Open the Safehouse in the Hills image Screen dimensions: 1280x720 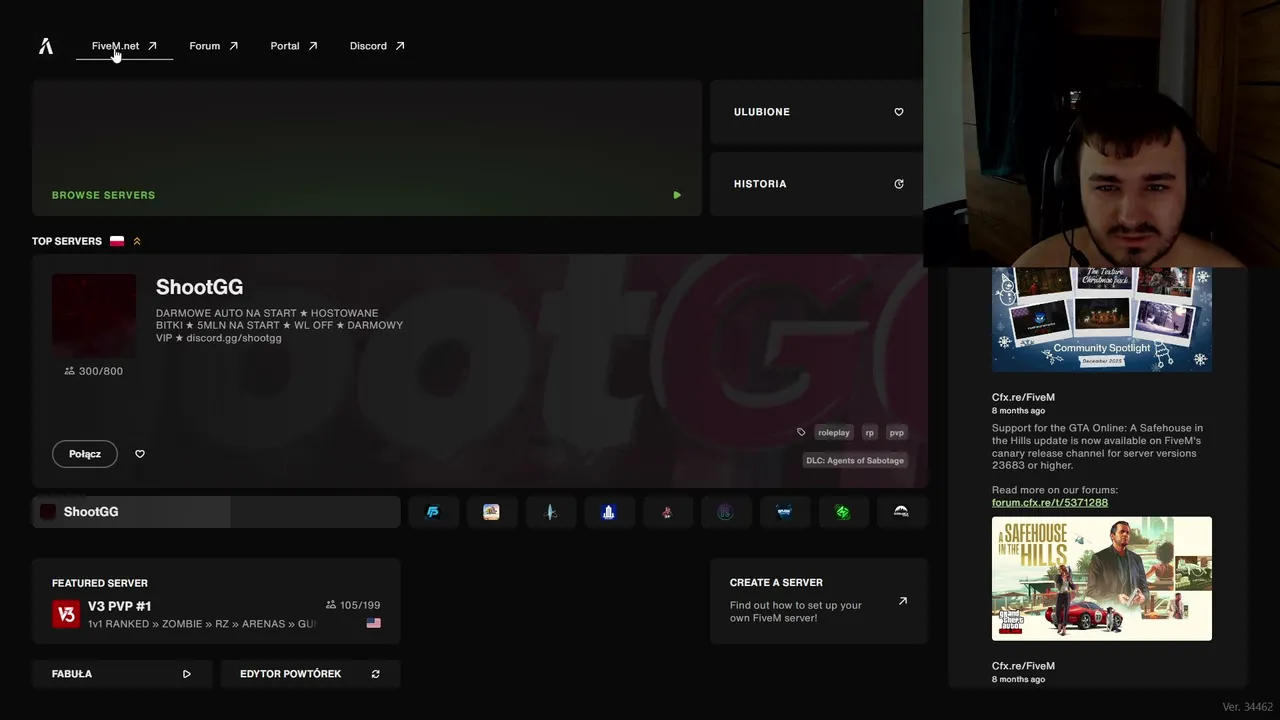(x=1102, y=578)
